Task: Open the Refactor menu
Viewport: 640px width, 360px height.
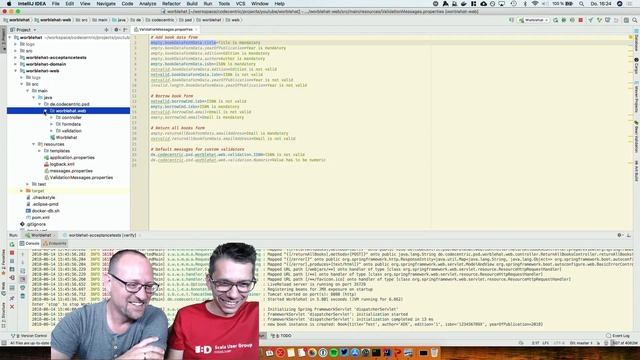Action: pyautogui.click(x=171, y=4)
